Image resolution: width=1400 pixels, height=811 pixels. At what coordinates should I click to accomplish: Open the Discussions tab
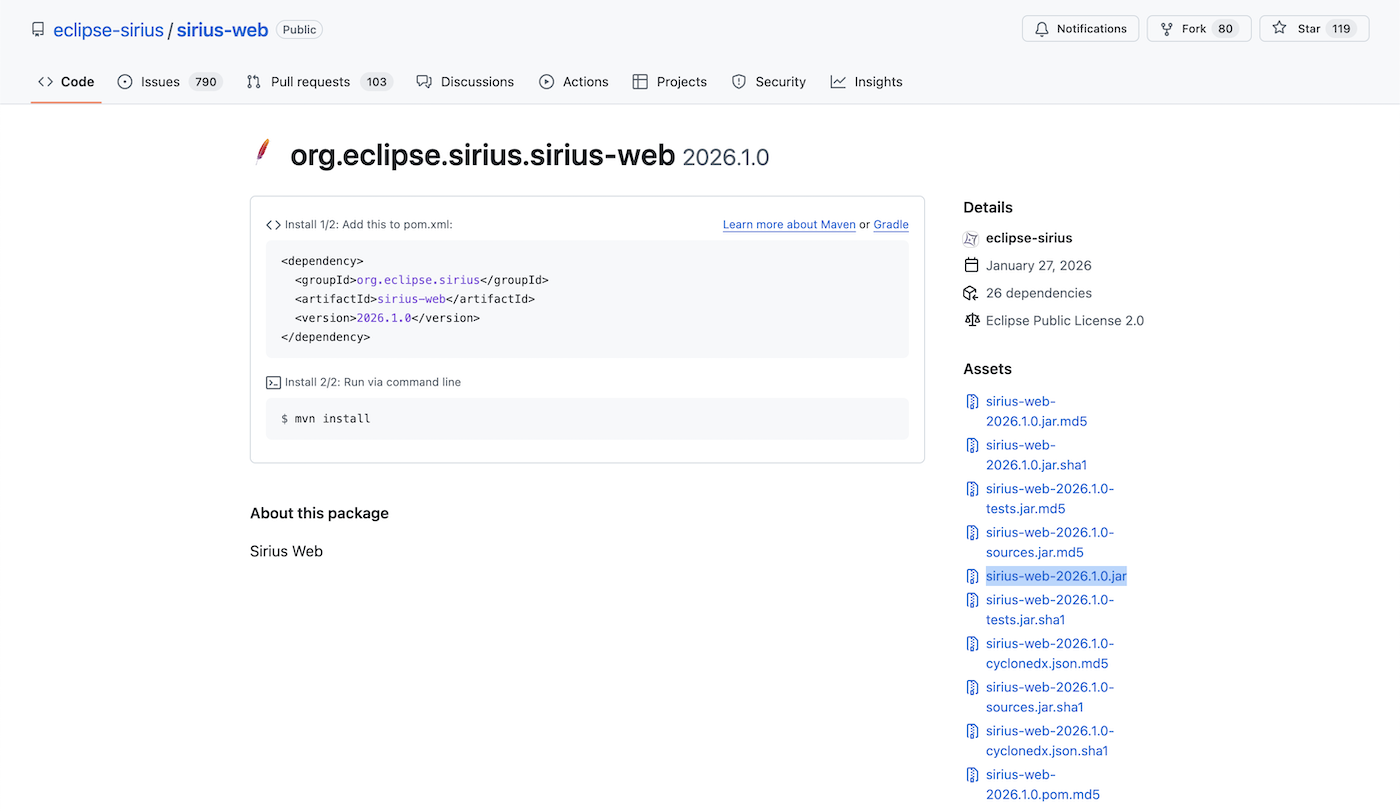pyautogui.click(x=465, y=82)
